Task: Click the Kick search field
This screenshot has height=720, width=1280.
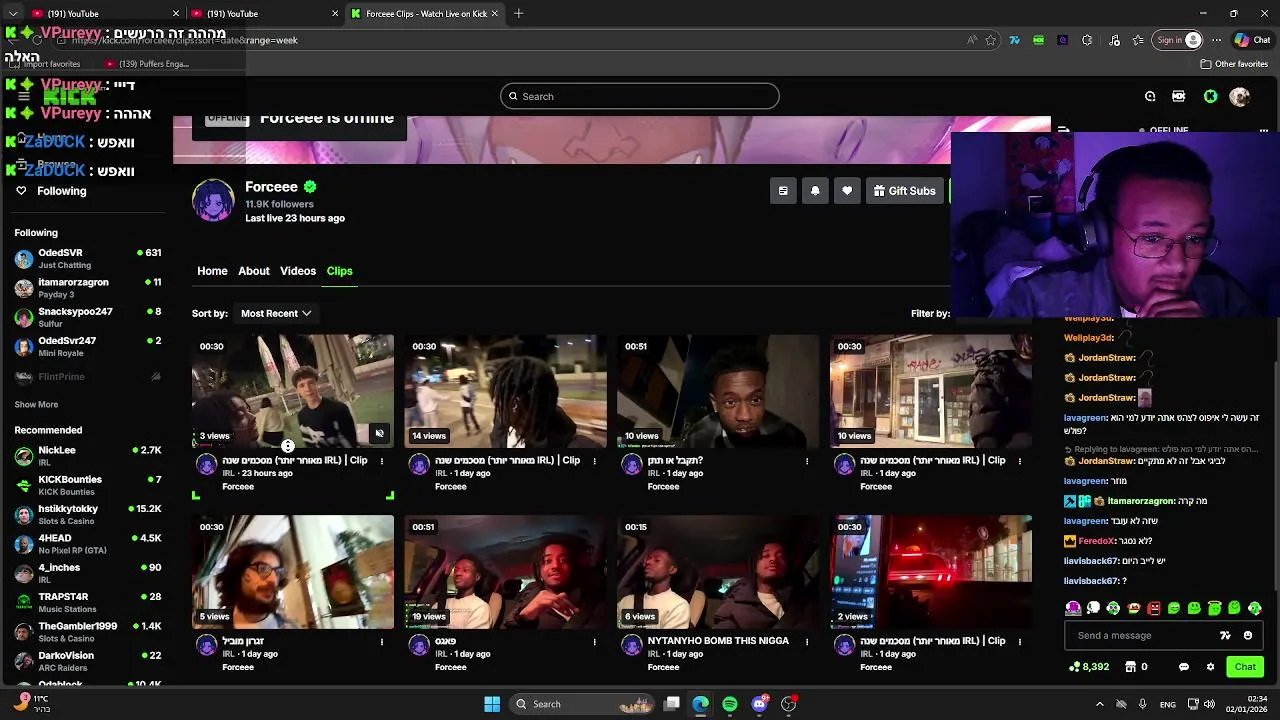Action: (640, 96)
